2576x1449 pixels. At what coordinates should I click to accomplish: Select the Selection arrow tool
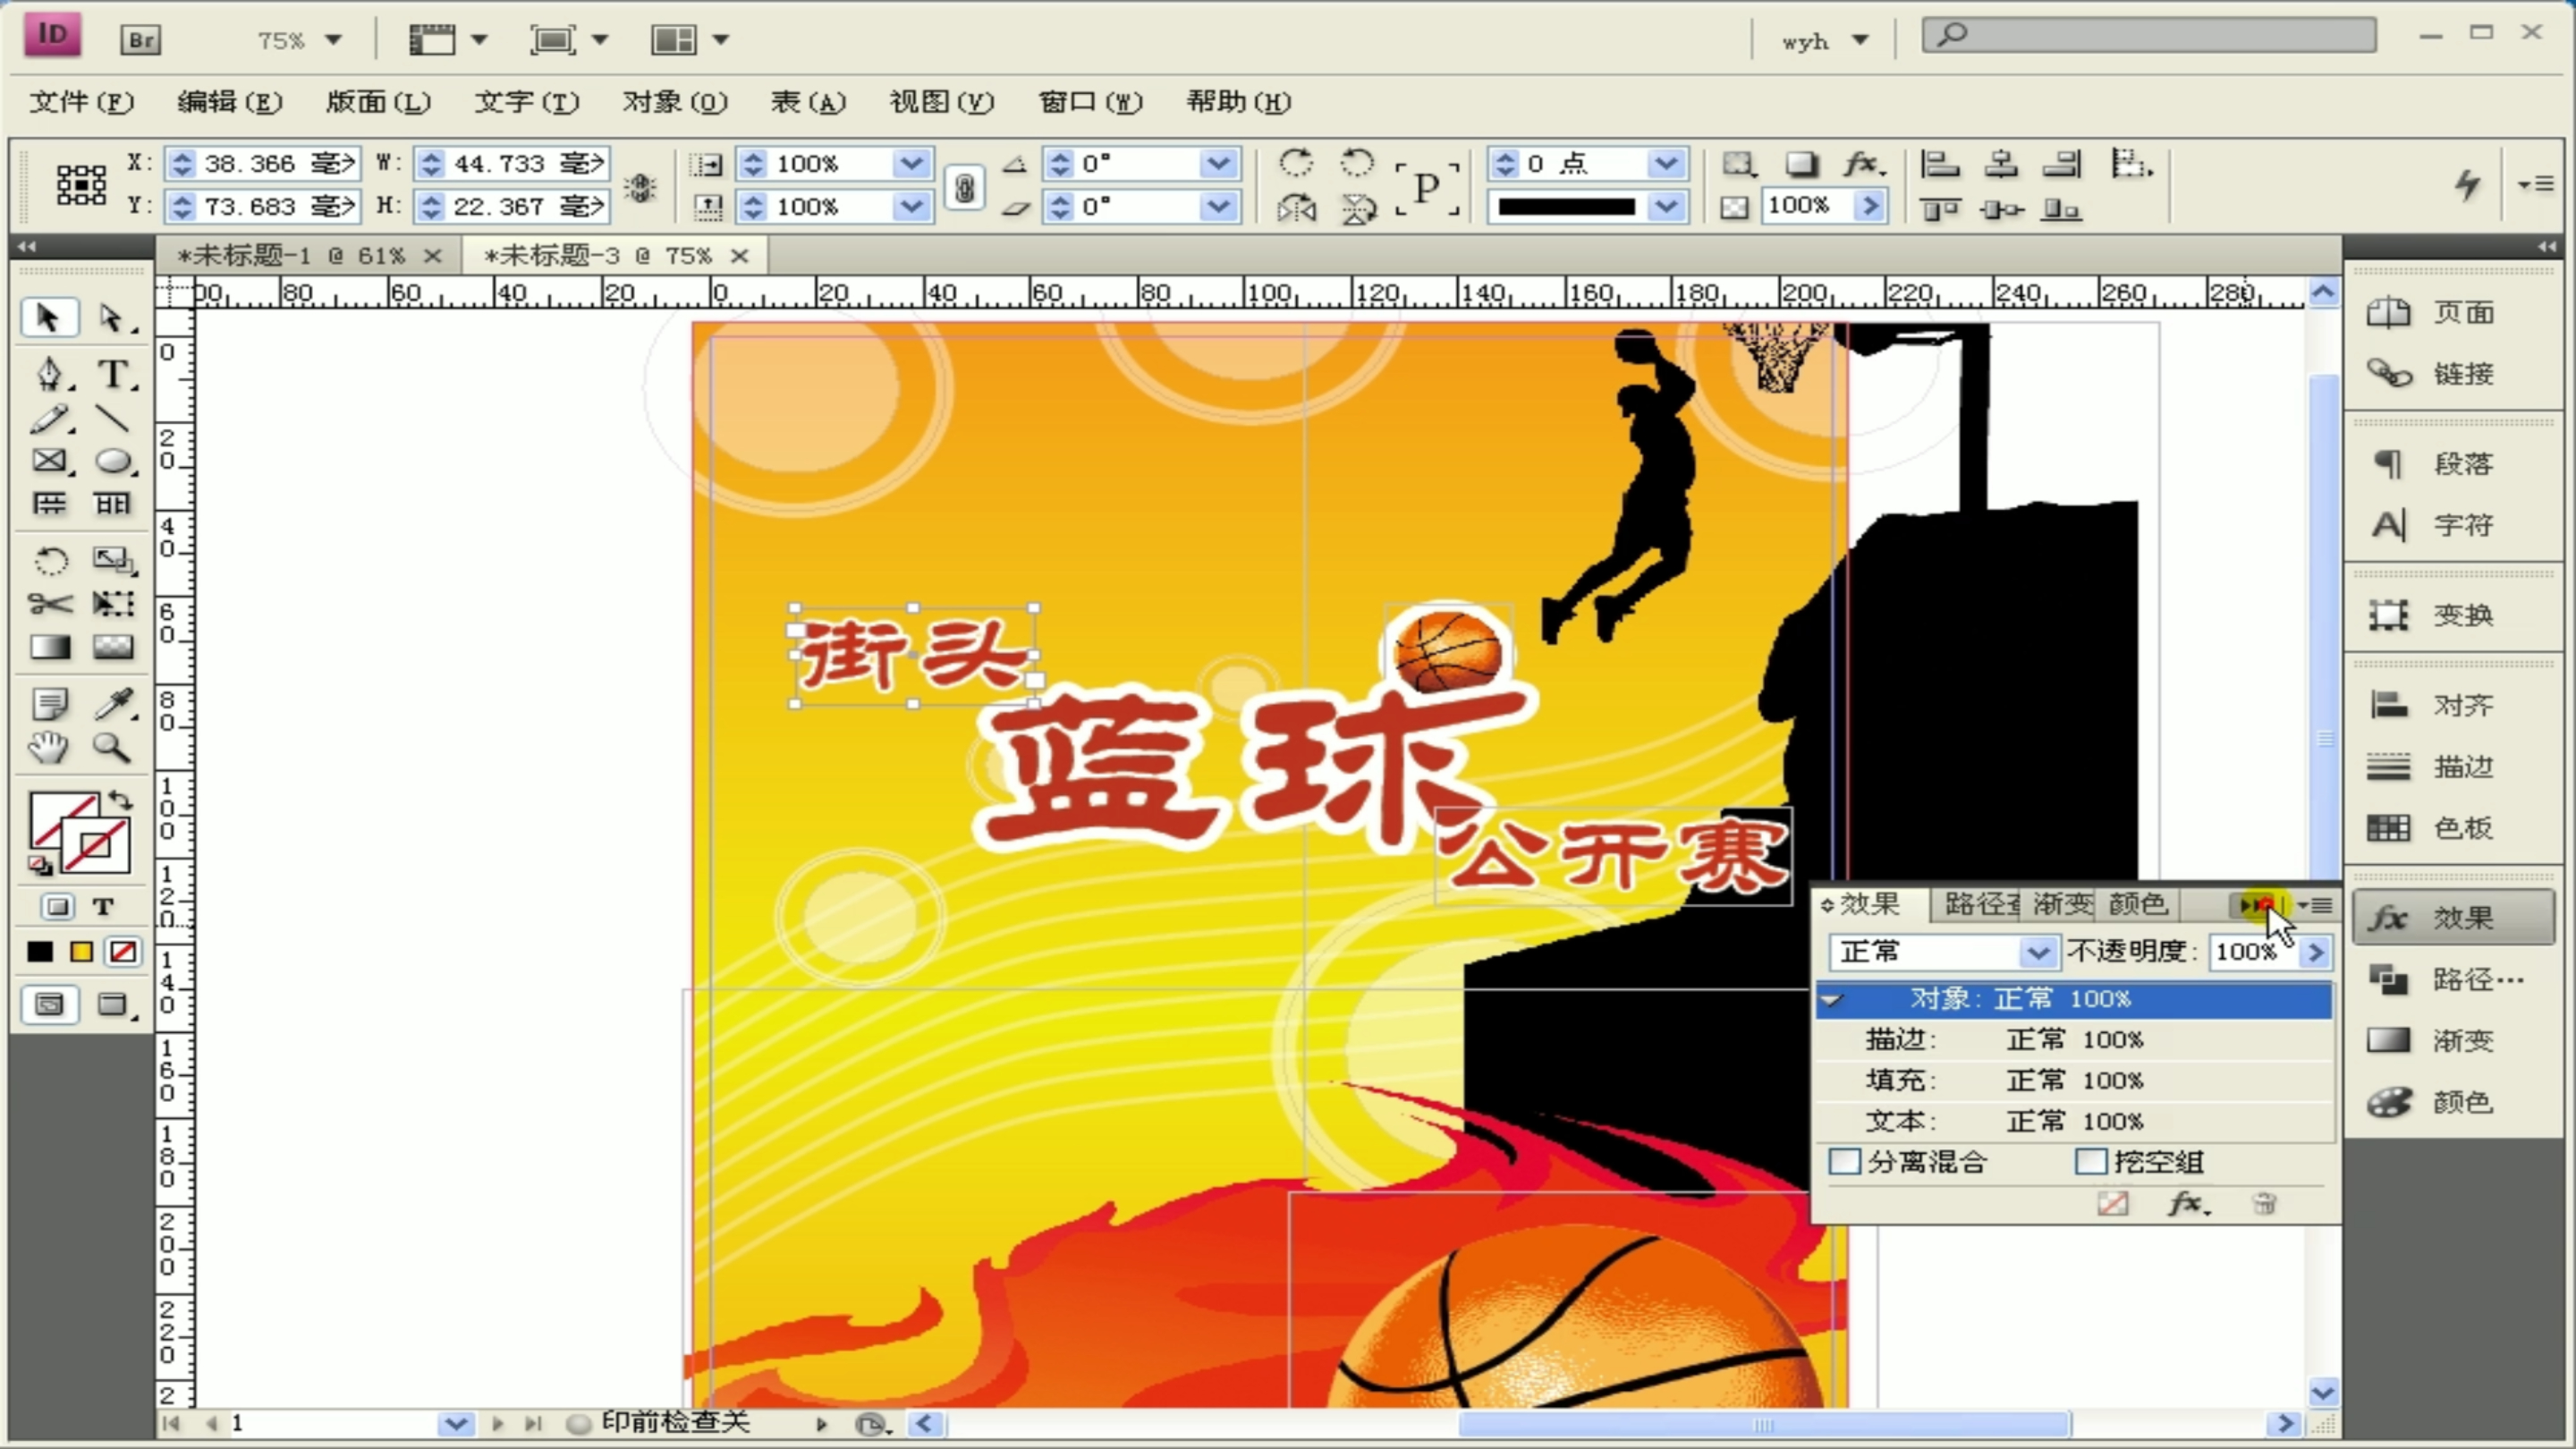point(48,318)
